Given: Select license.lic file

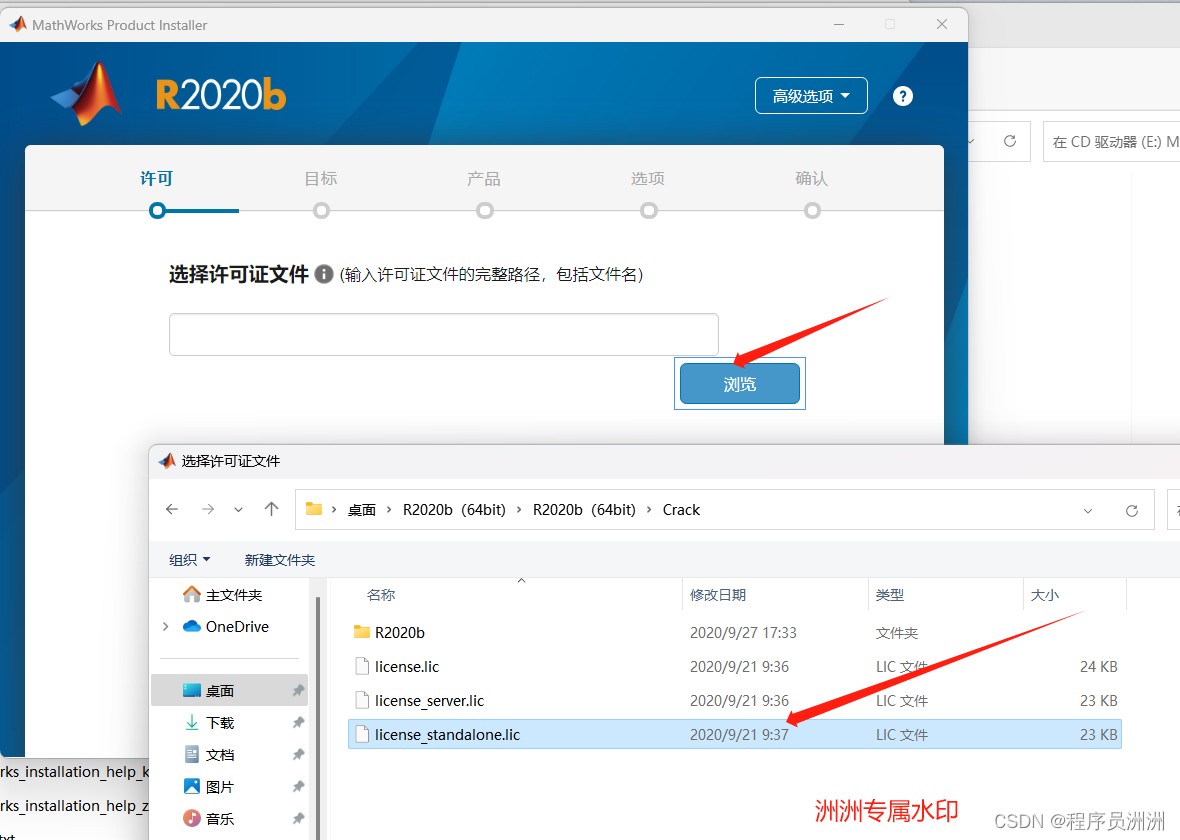Looking at the screenshot, I should [x=734, y=666].
